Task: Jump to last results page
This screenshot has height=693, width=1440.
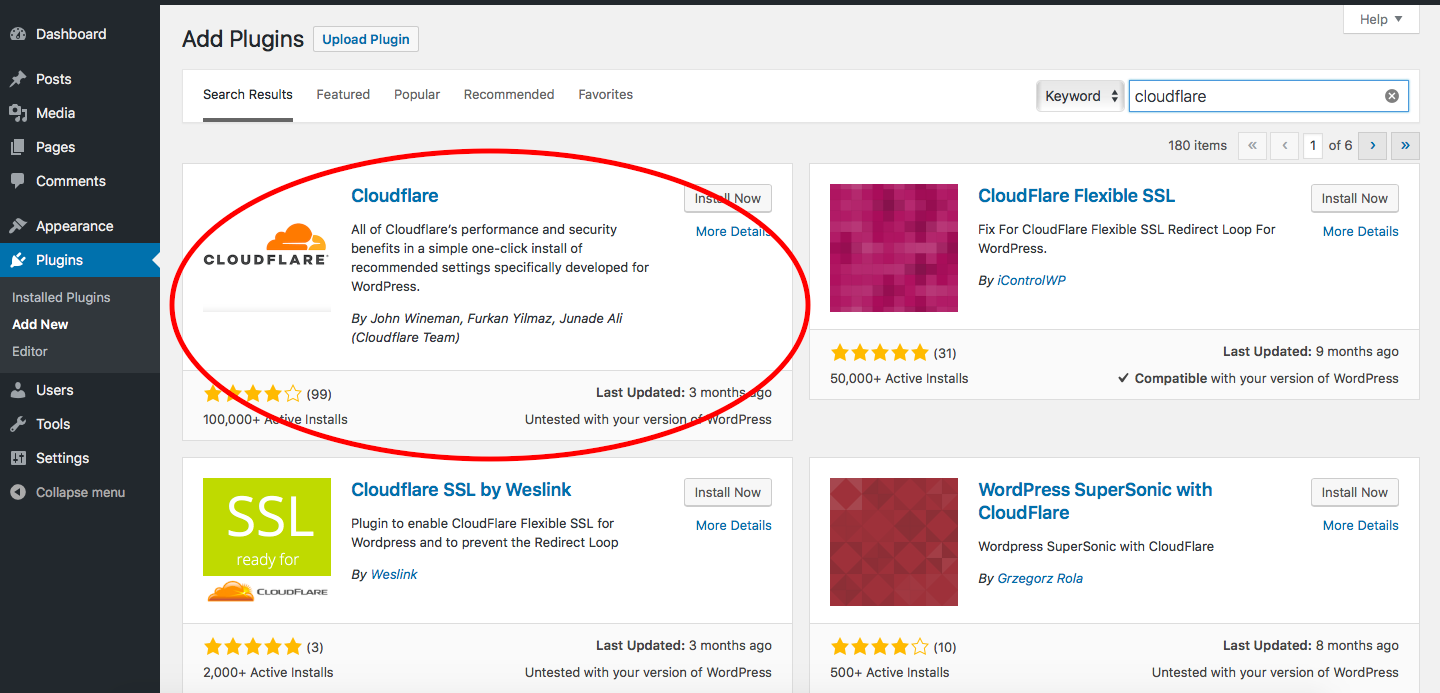Action: coord(1405,145)
